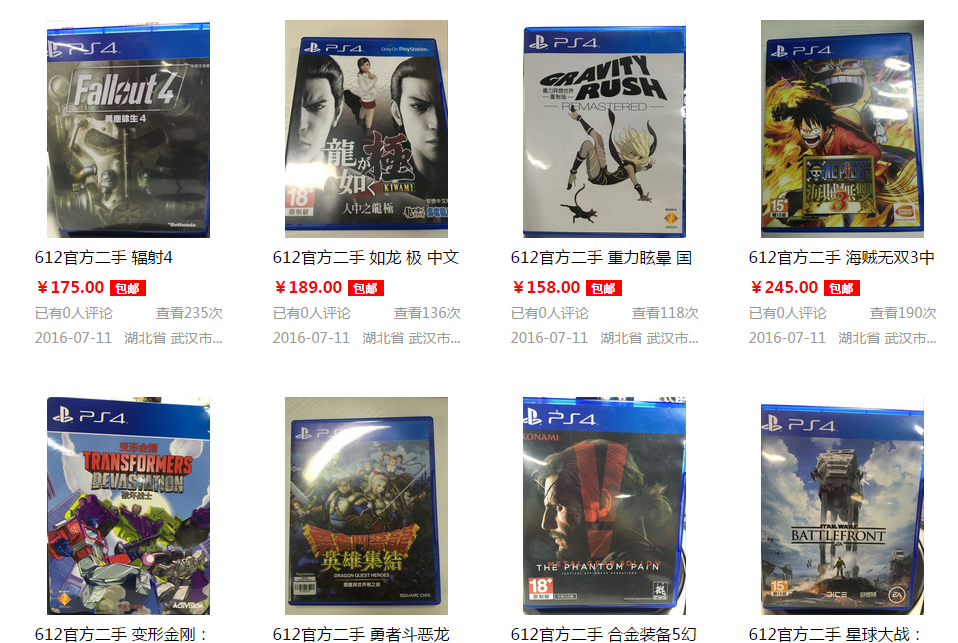Open the Fallout 4 game cover thumbnail
Image resolution: width=958 pixels, height=643 pixels.
[x=128, y=129]
